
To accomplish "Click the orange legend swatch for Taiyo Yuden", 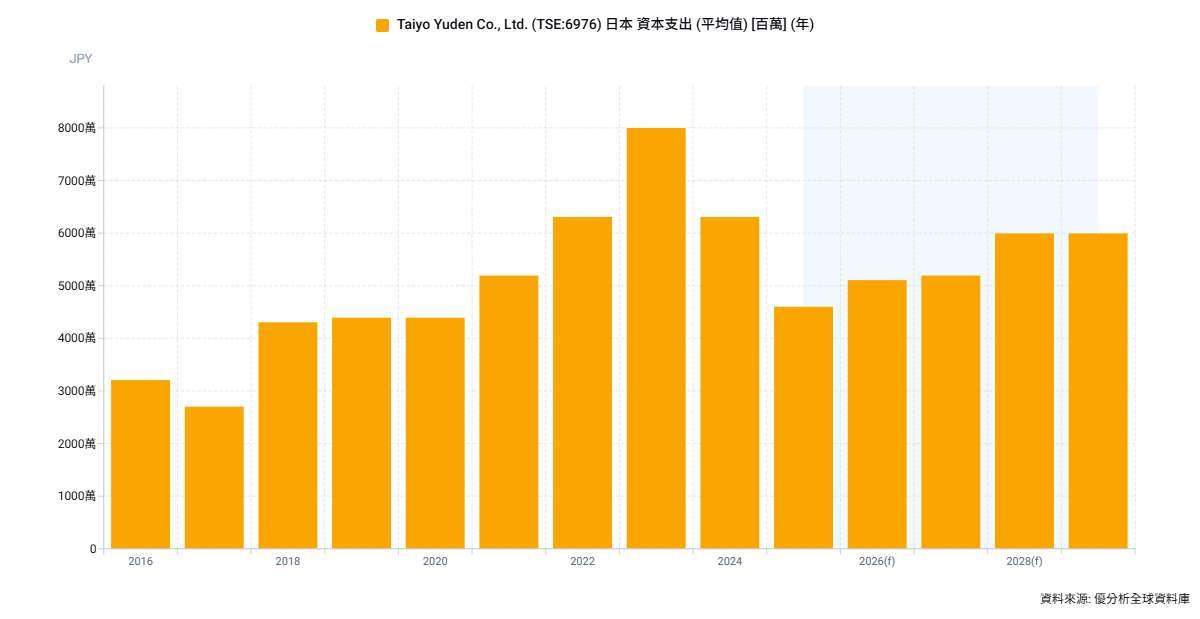I will [x=382, y=25].
